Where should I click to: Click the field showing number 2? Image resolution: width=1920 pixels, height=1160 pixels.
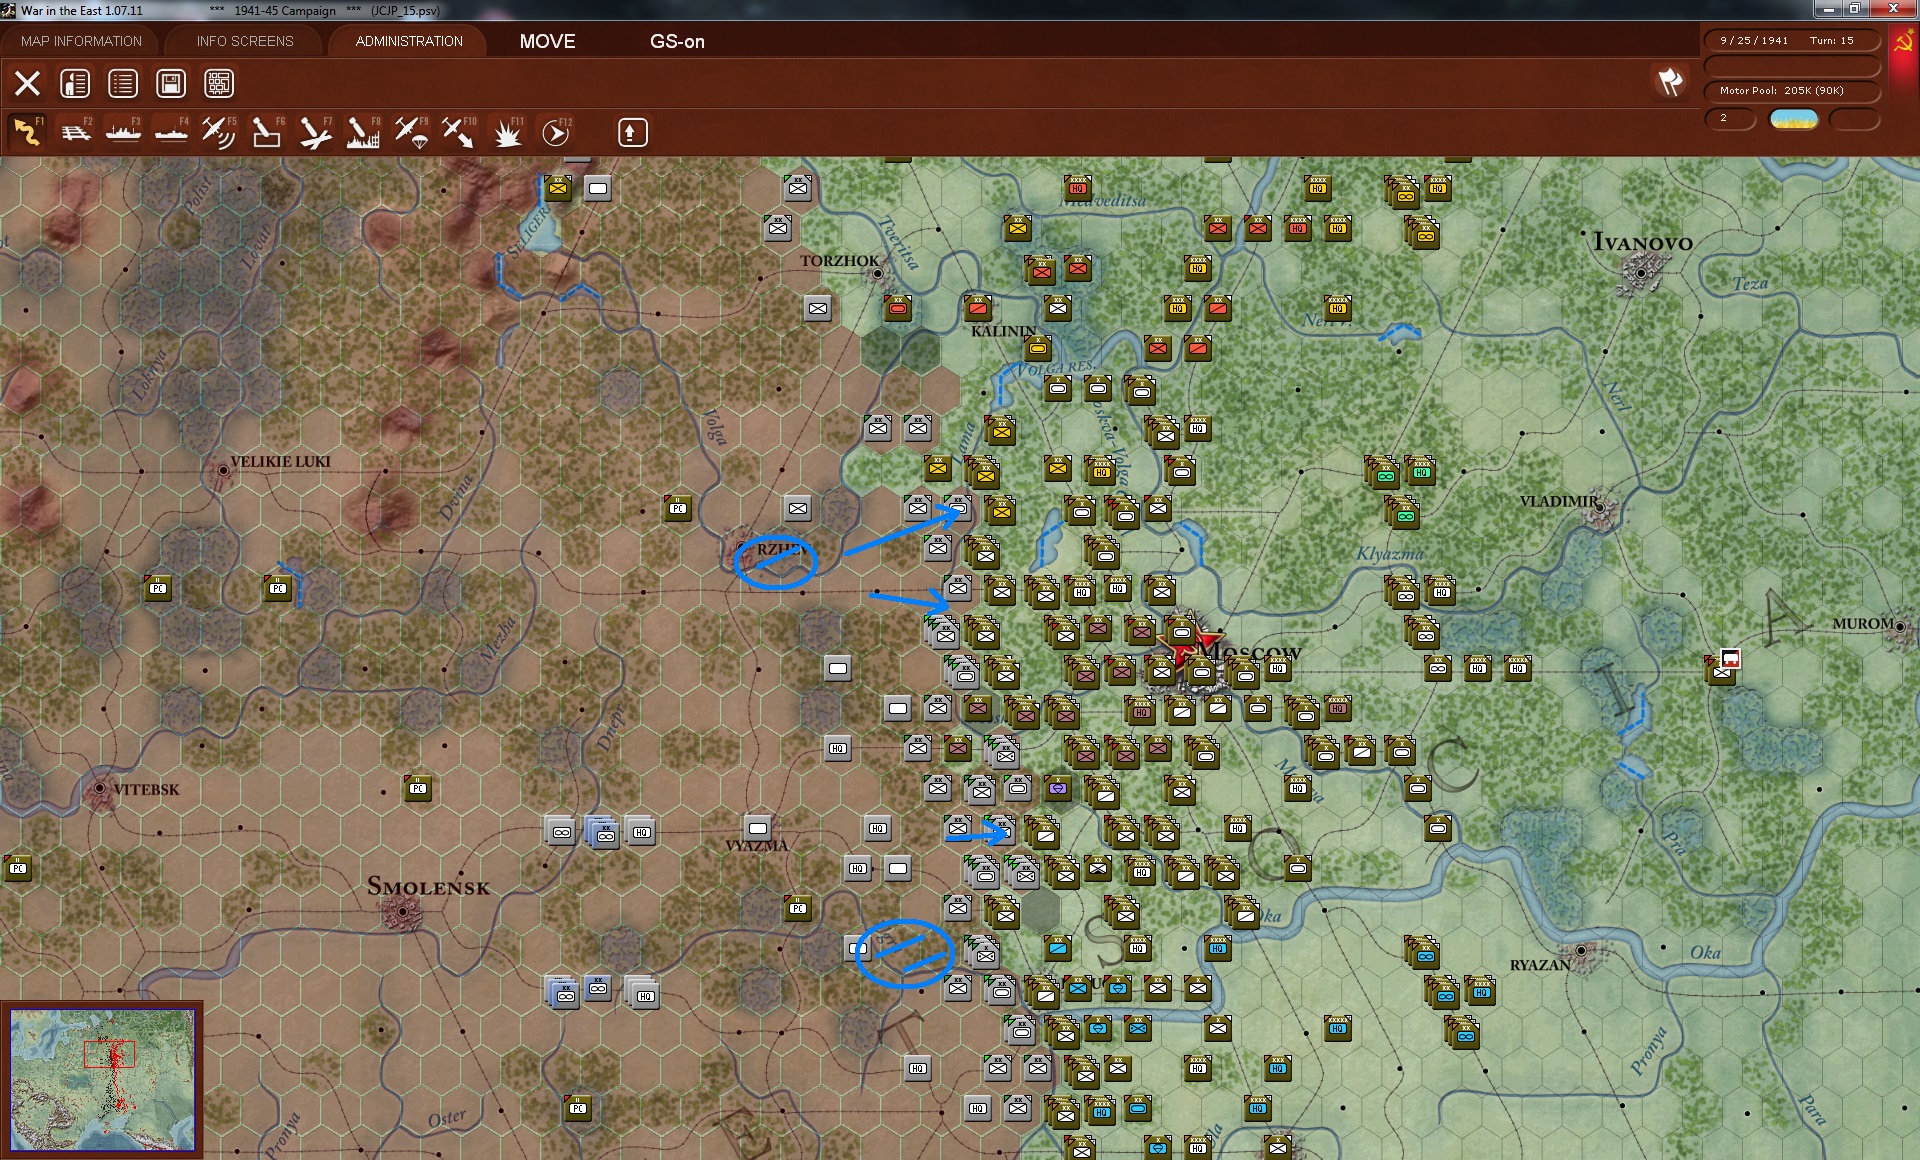click(1730, 119)
